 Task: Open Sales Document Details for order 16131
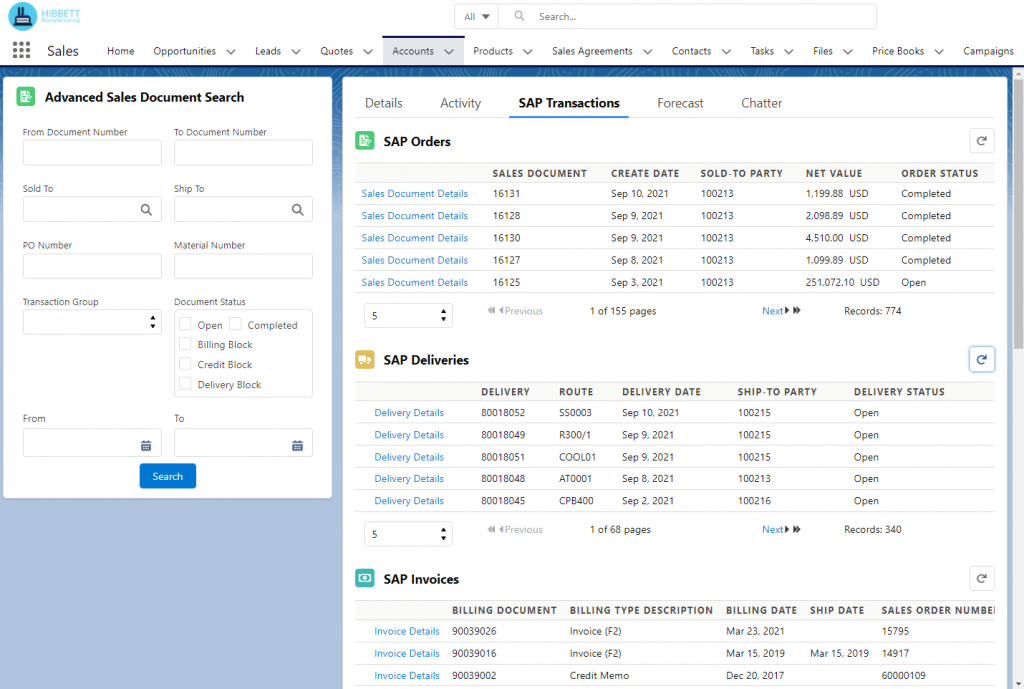(415, 193)
